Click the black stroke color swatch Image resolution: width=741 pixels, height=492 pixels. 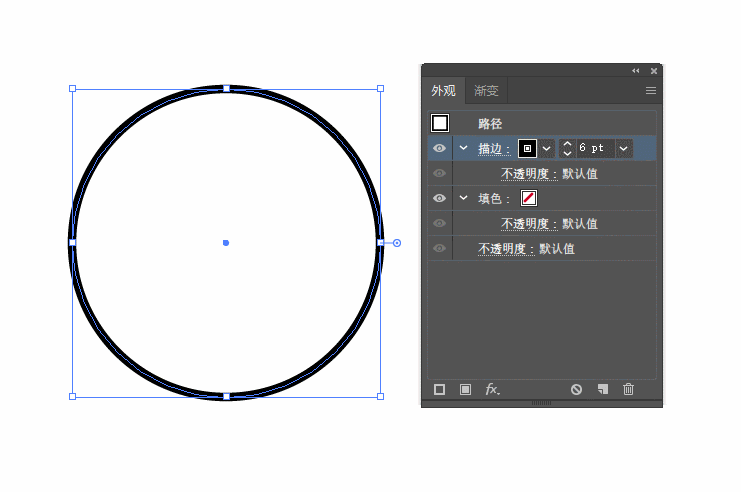click(x=527, y=148)
